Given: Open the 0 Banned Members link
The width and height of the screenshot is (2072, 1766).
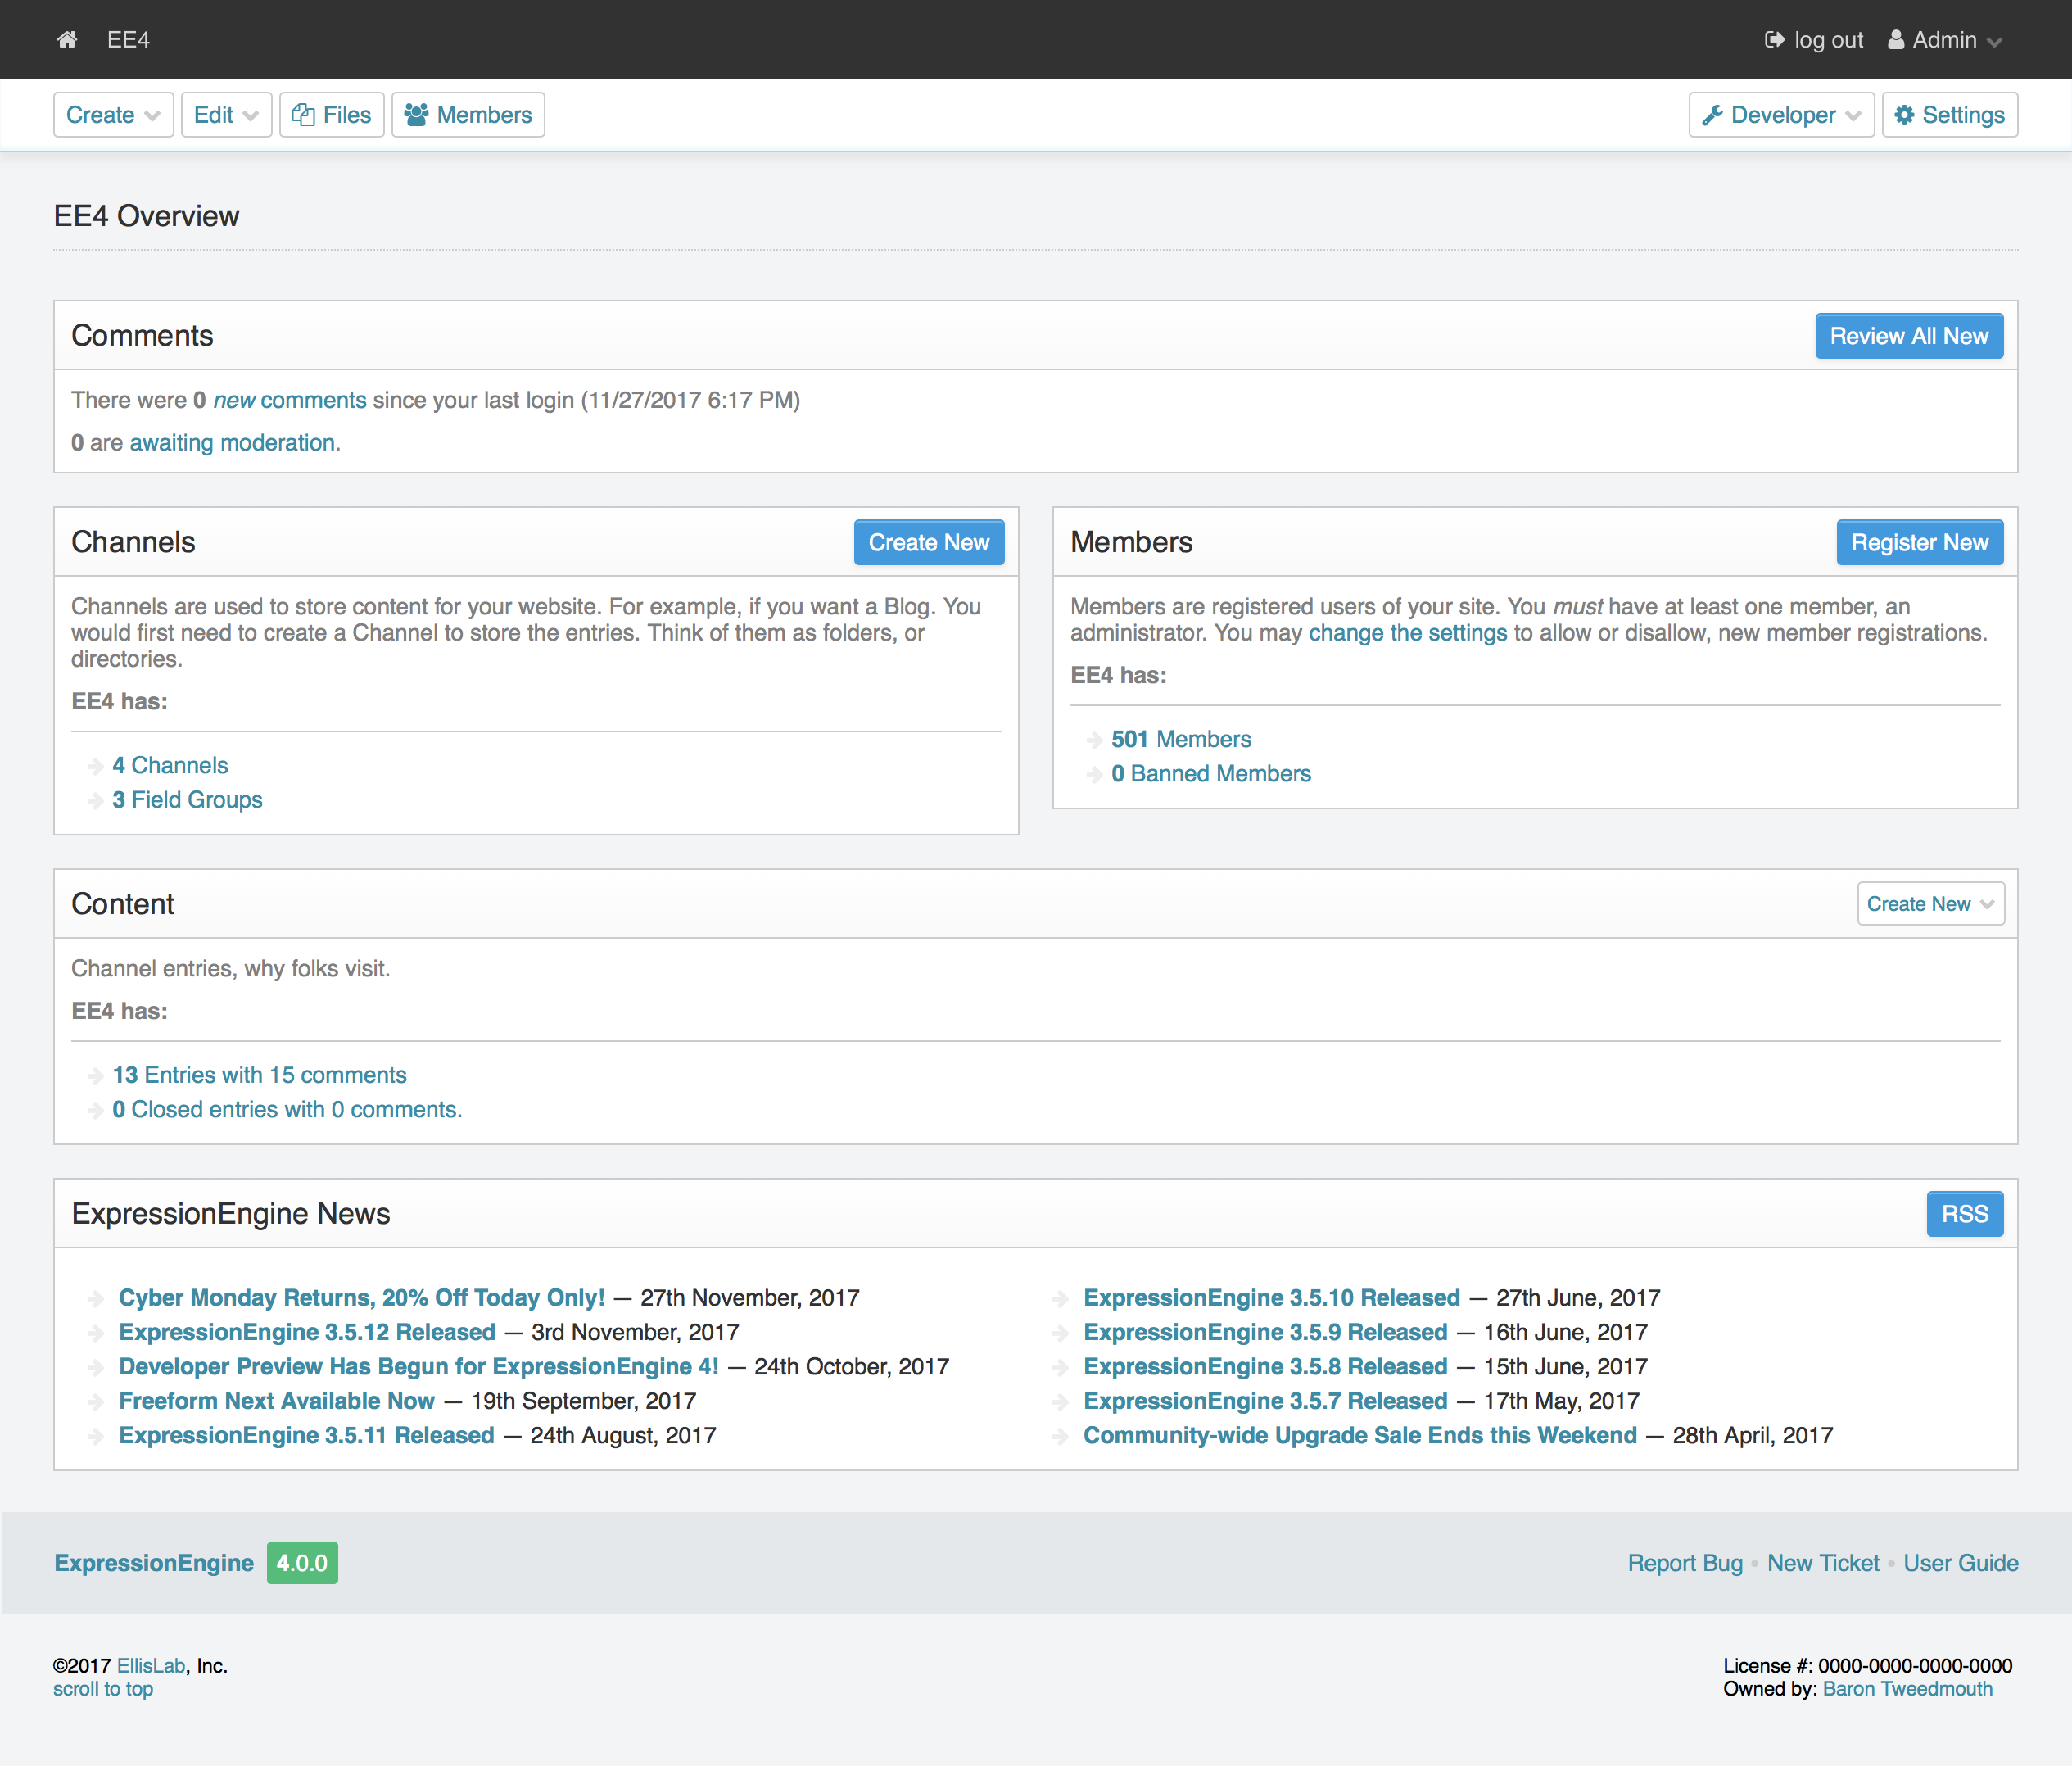Looking at the screenshot, I should [1211, 774].
